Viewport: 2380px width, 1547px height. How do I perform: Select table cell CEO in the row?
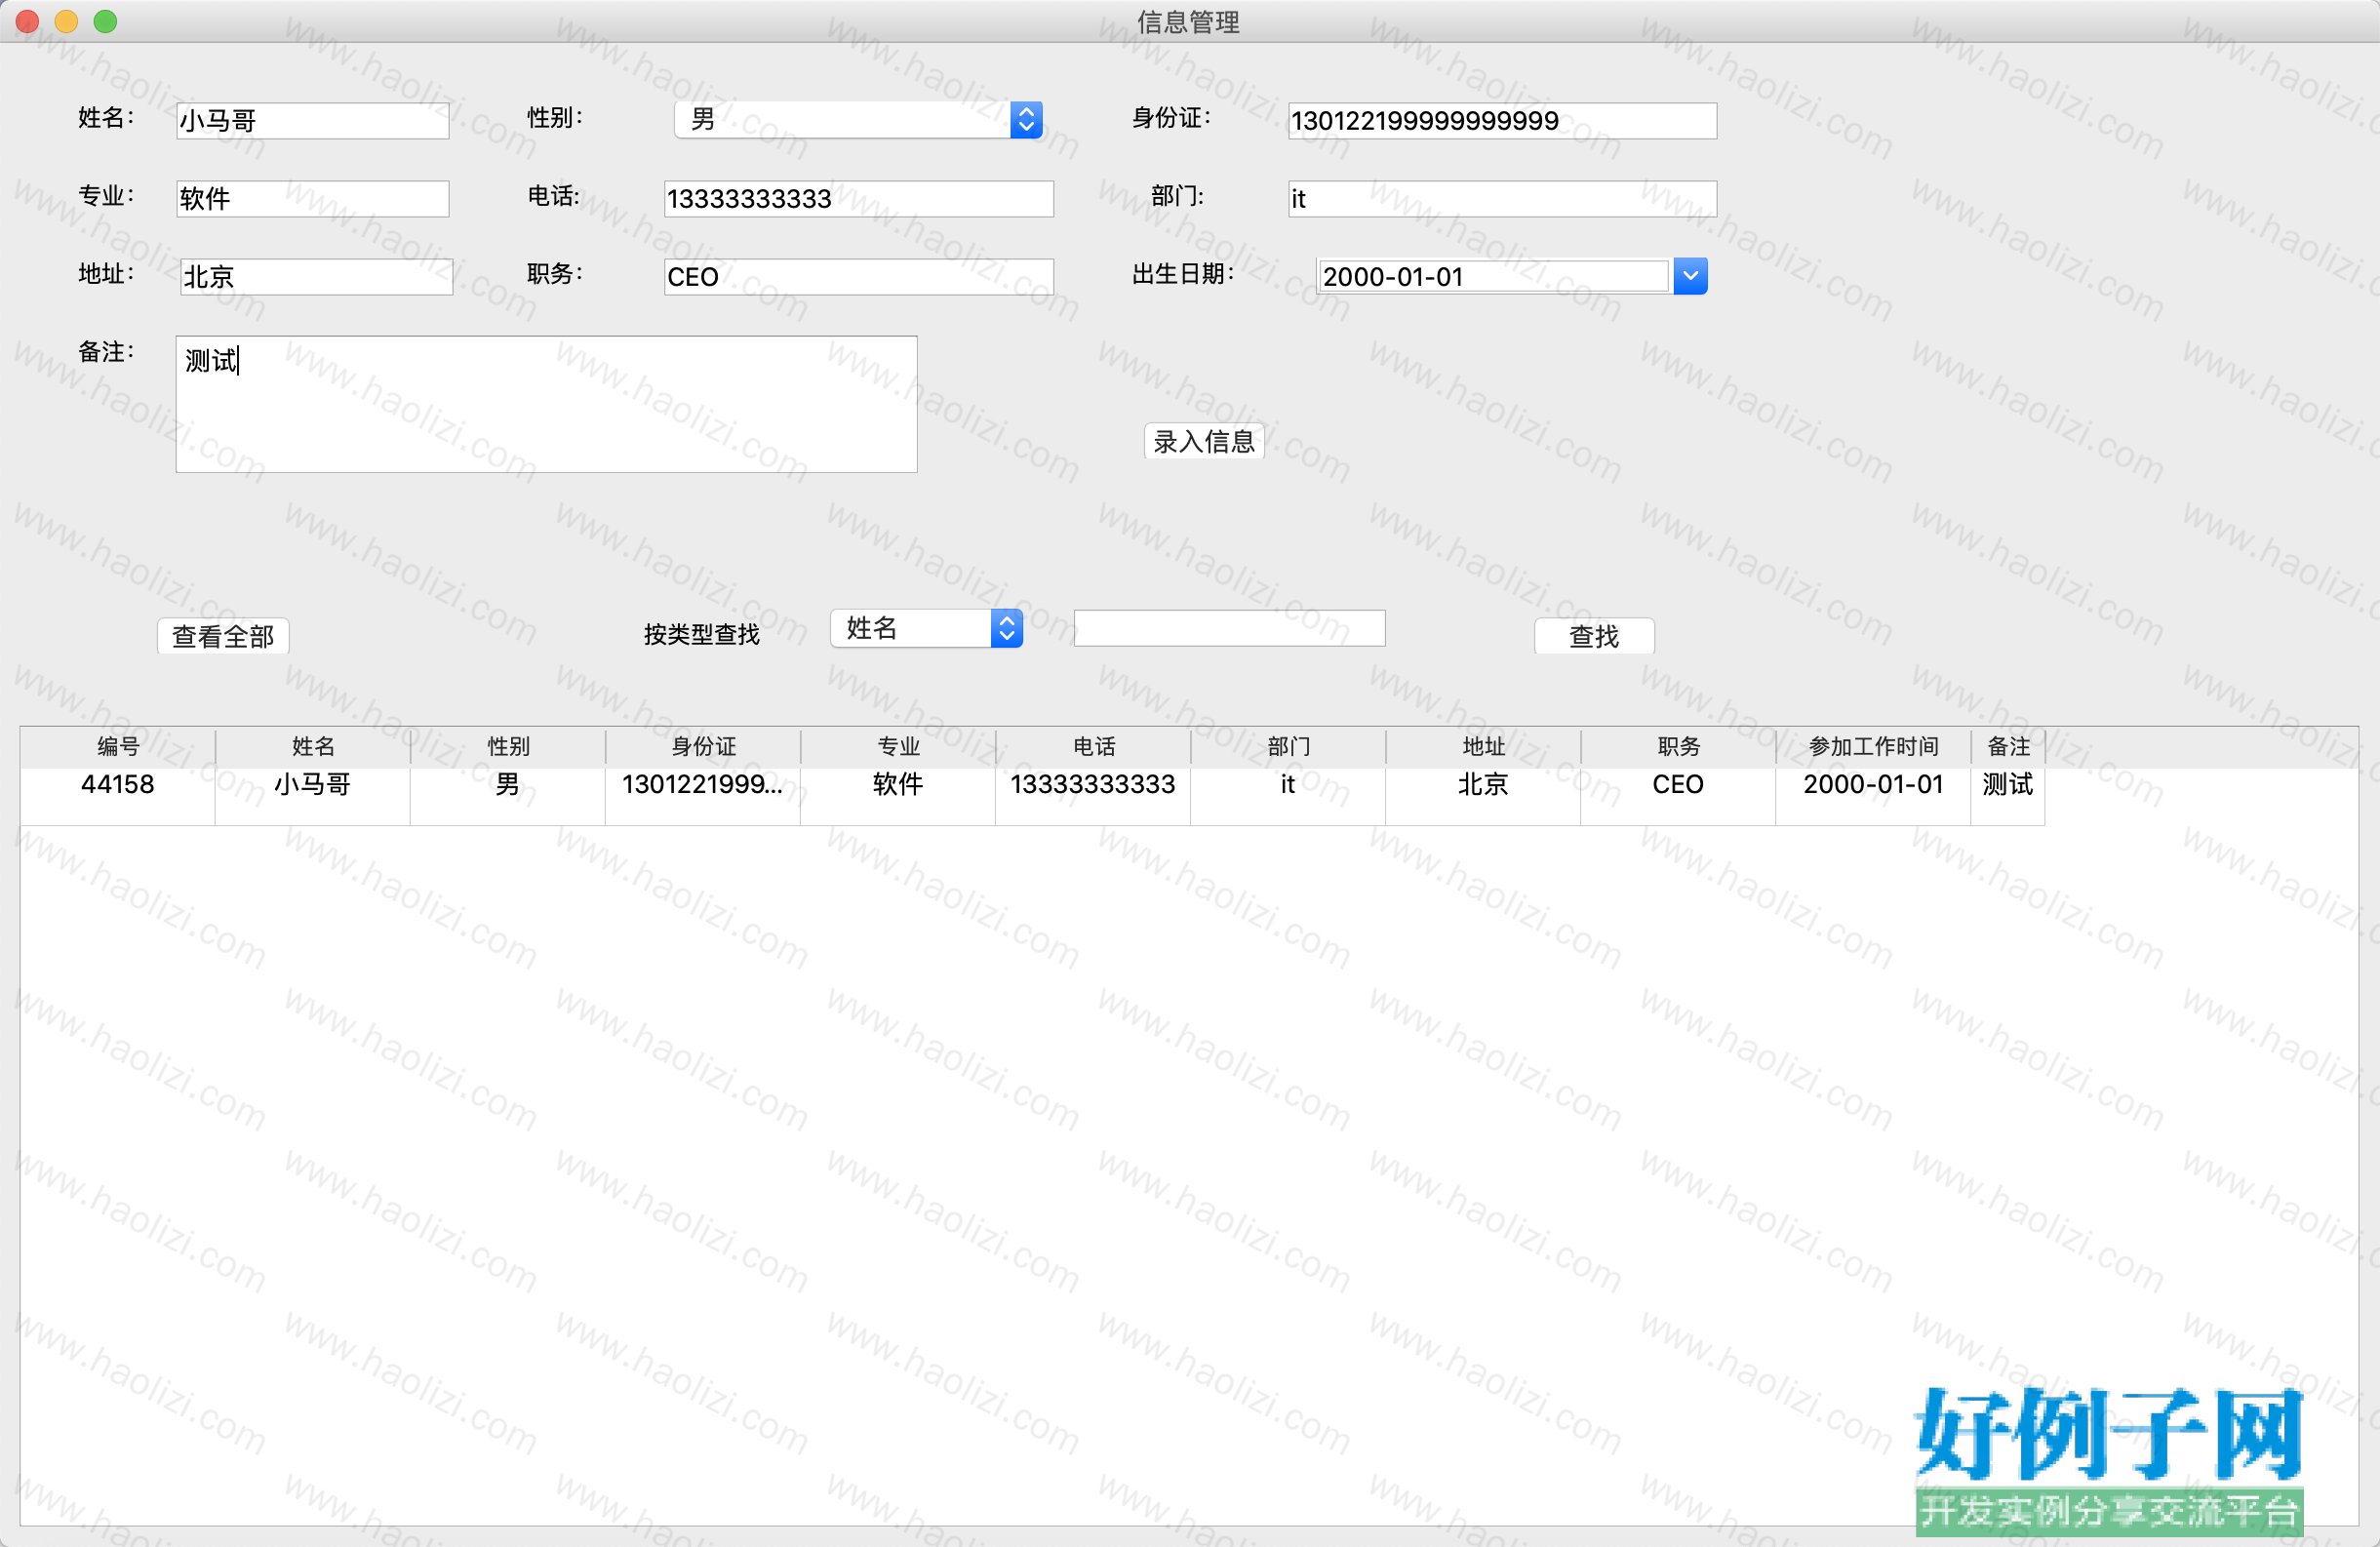click(1678, 796)
